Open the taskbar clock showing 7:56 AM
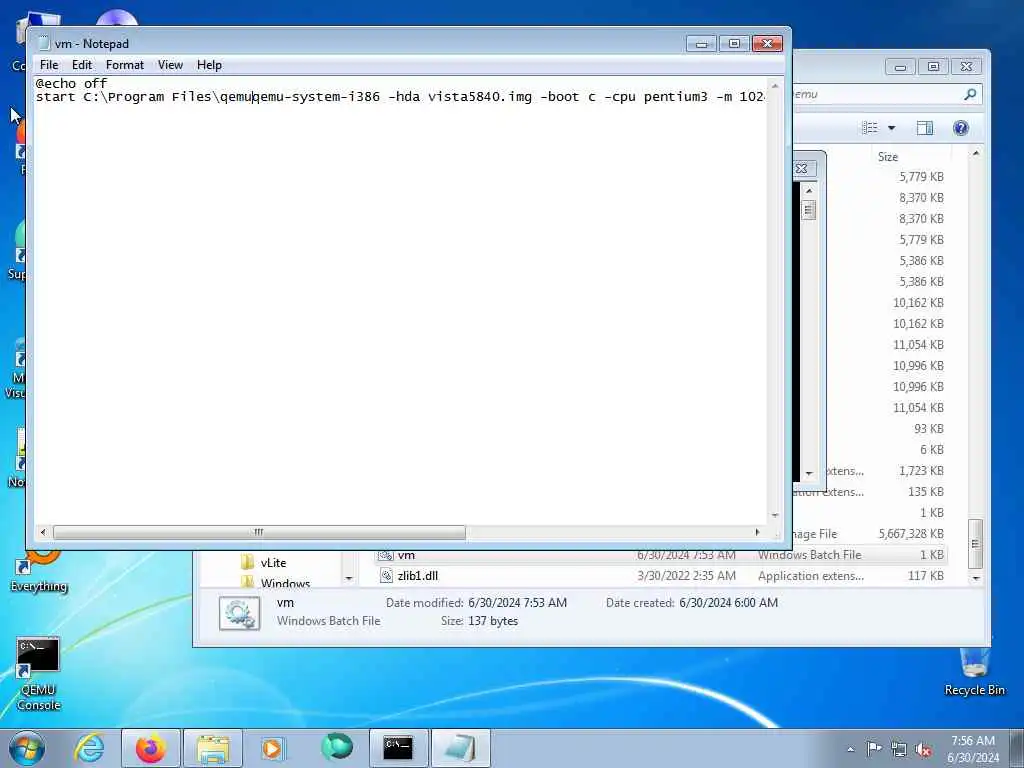The width and height of the screenshot is (1024, 768). point(973,749)
